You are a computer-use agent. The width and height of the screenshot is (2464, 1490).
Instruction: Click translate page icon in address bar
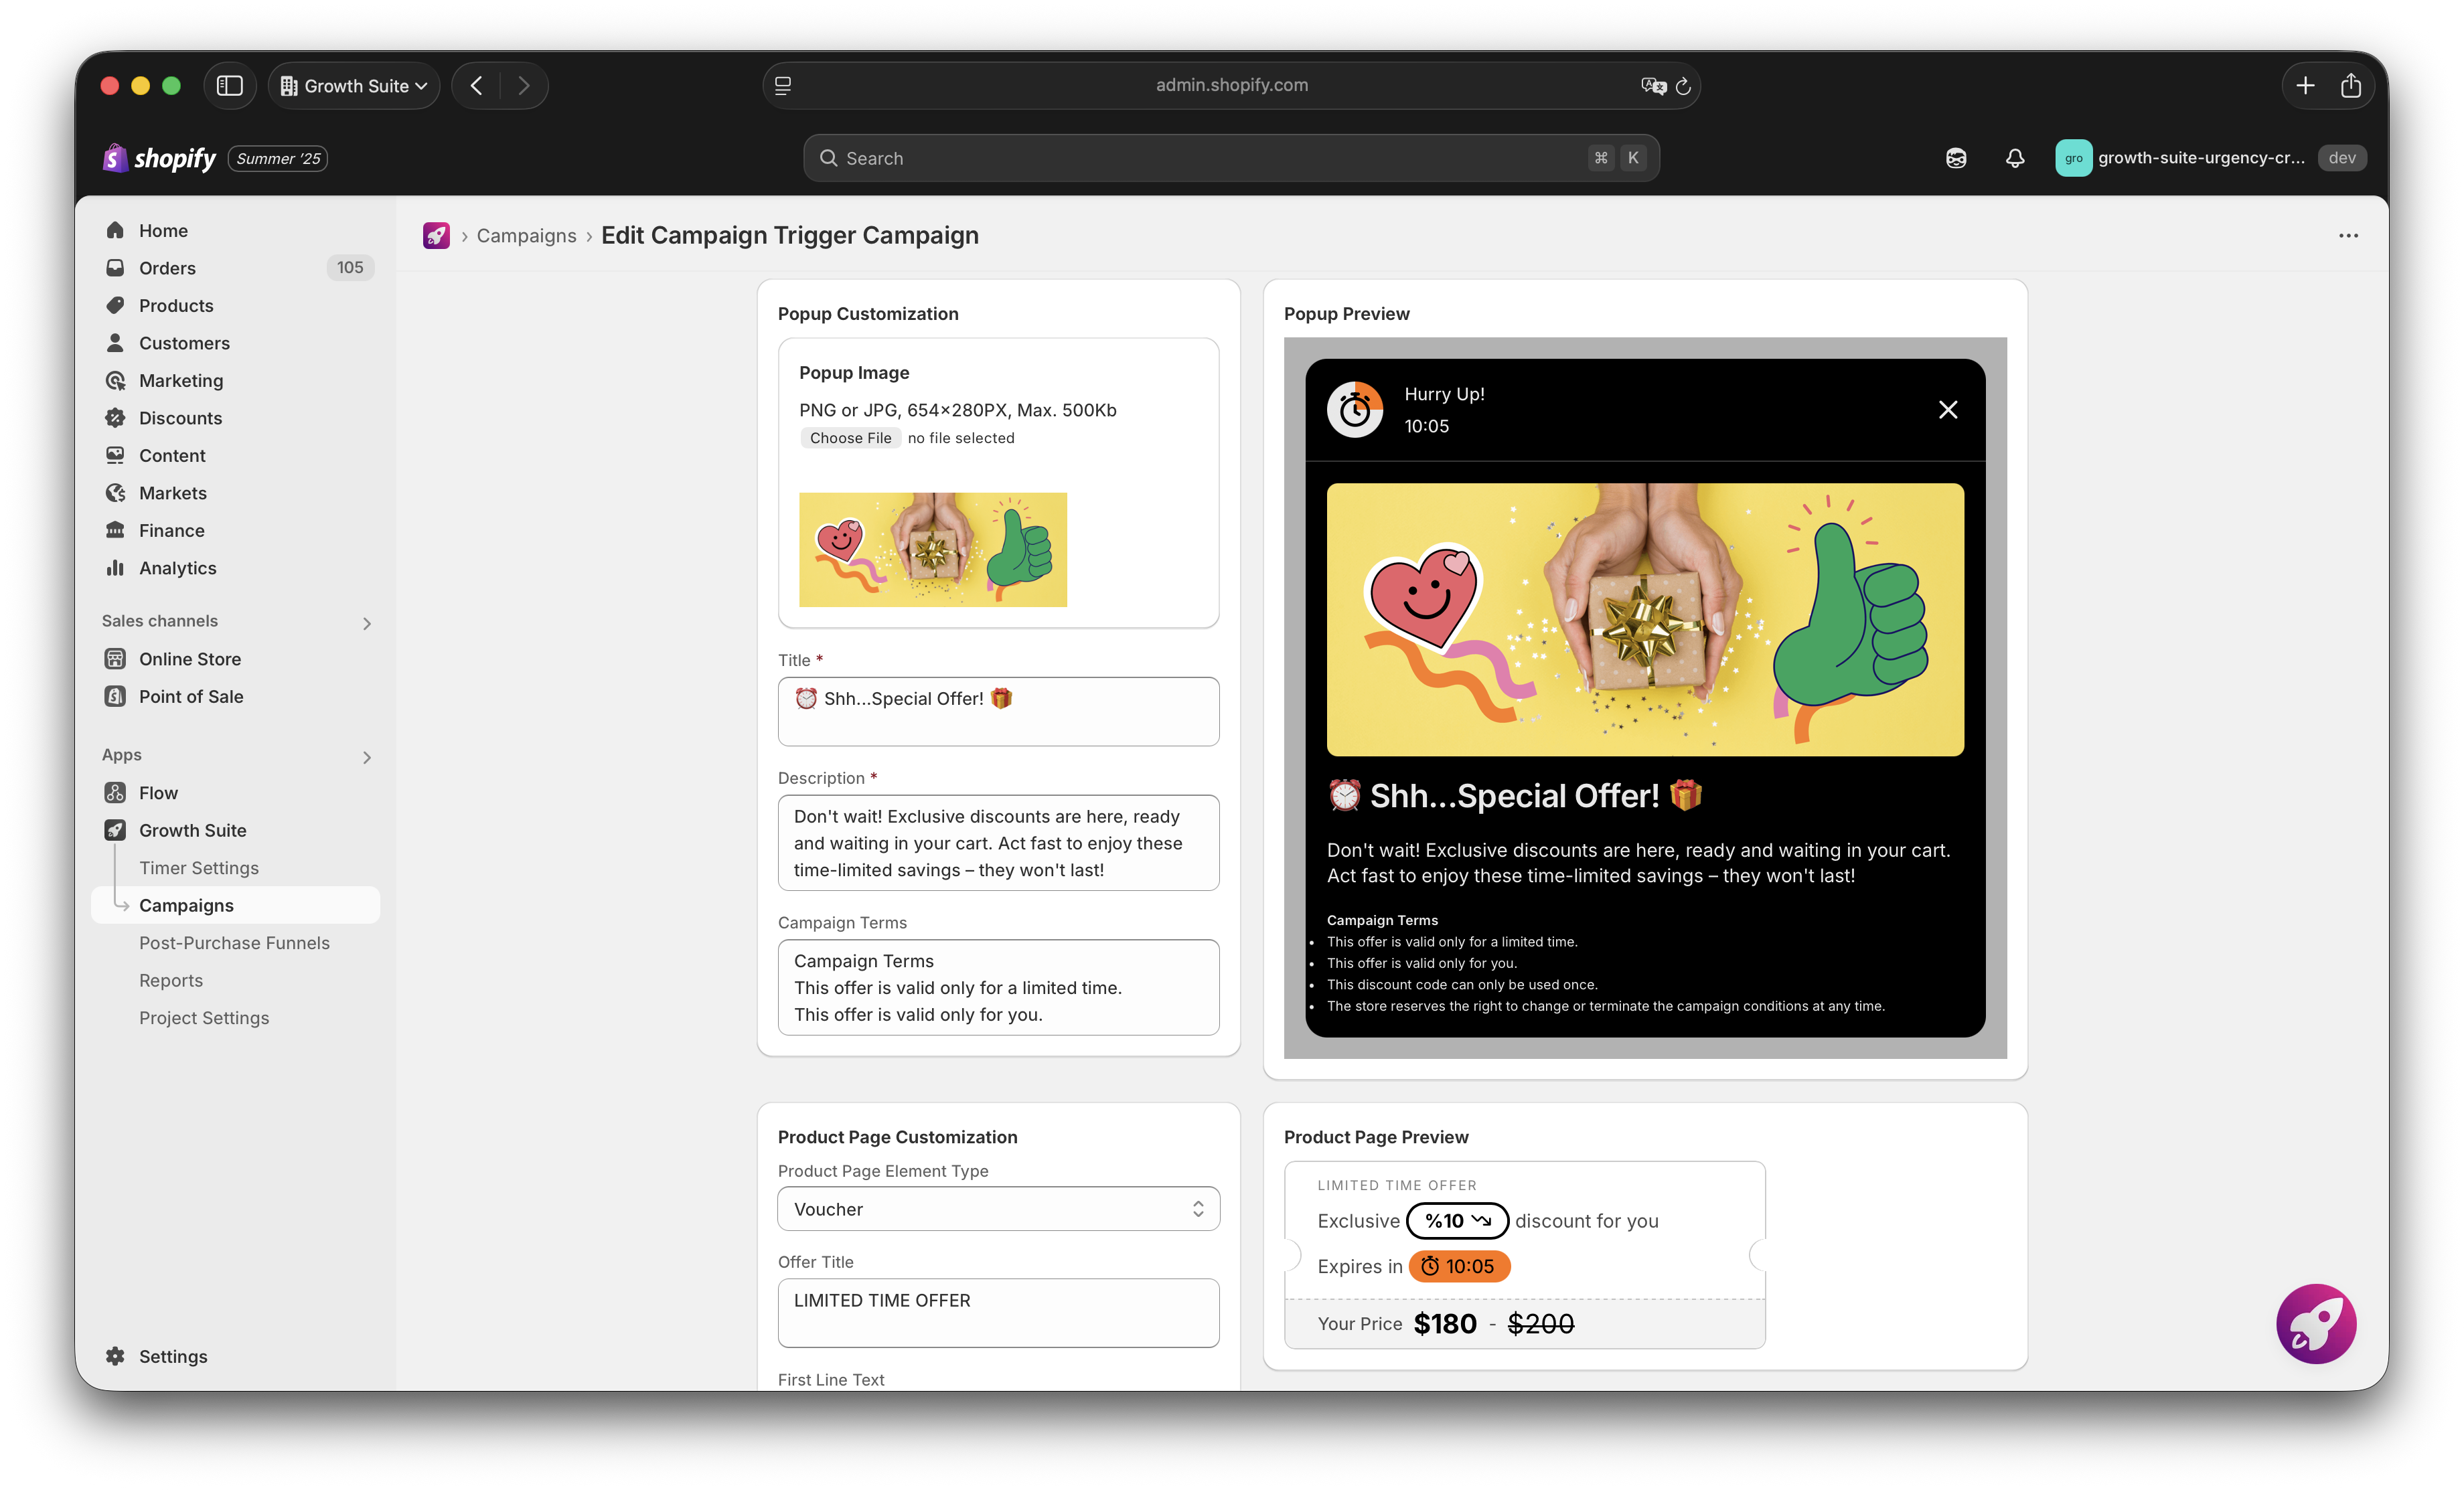(x=1653, y=86)
